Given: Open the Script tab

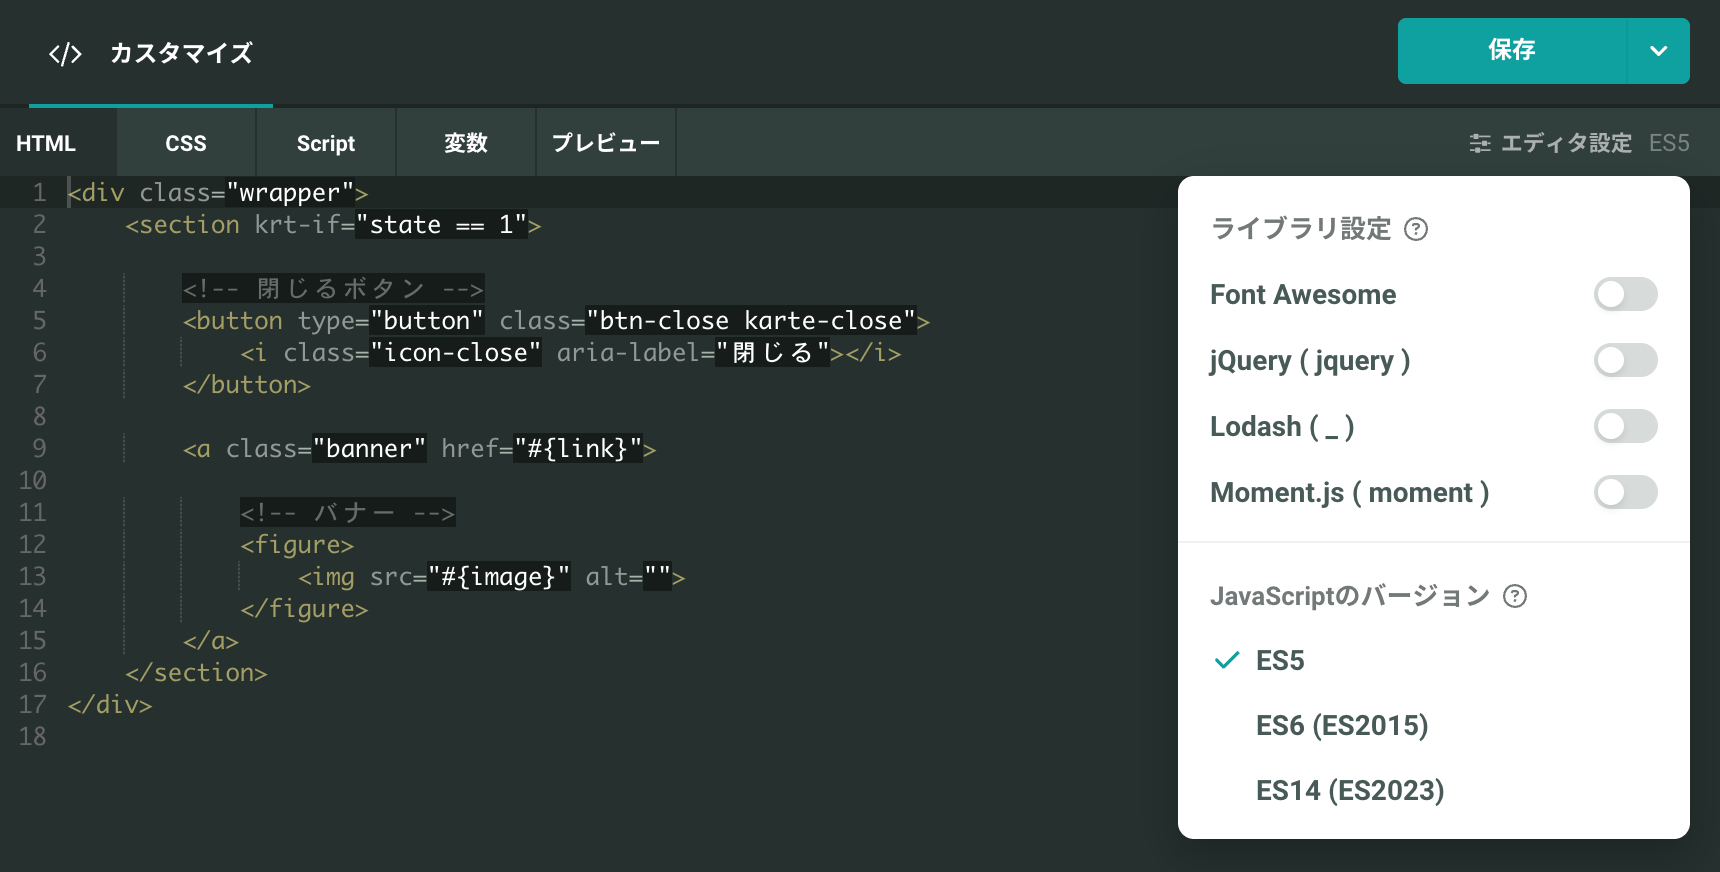Looking at the screenshot, I should click(326, 143).
